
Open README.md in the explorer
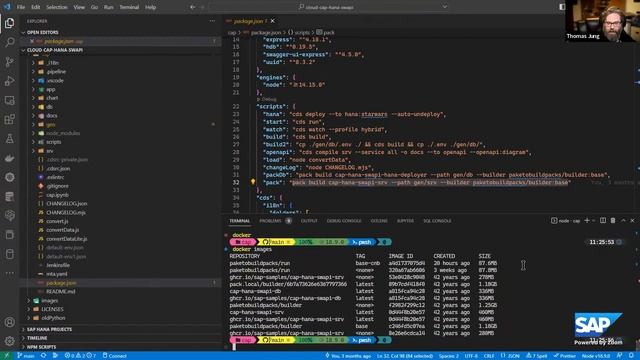[60, 291]
